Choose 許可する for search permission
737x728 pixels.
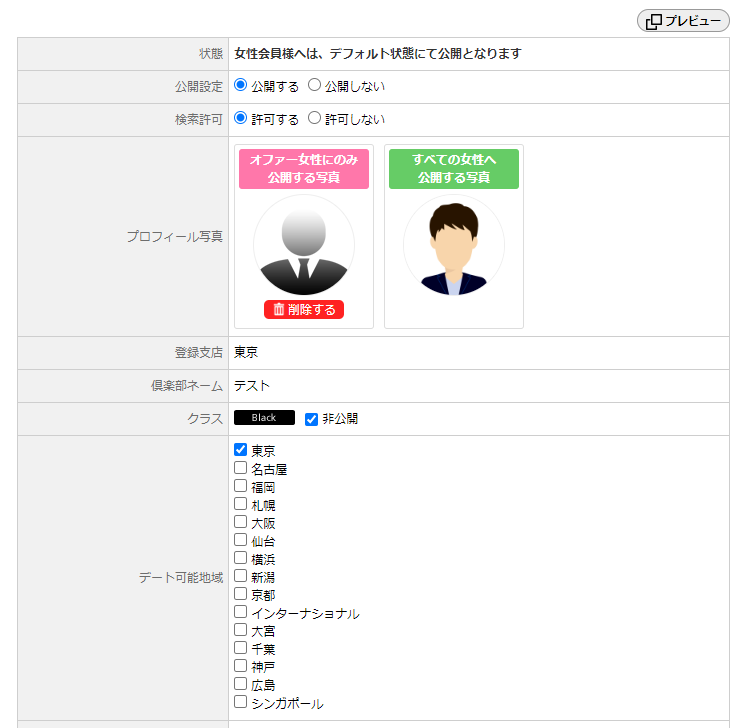(240, 119)
